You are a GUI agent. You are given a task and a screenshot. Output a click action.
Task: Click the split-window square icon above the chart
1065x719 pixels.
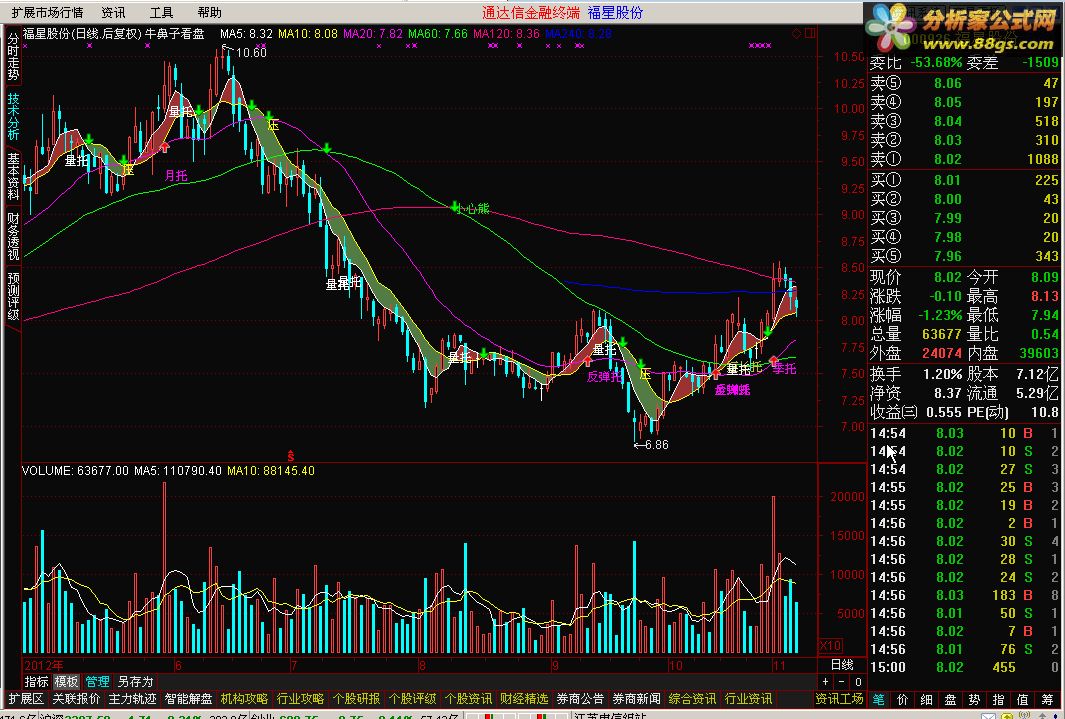[810, 33]
